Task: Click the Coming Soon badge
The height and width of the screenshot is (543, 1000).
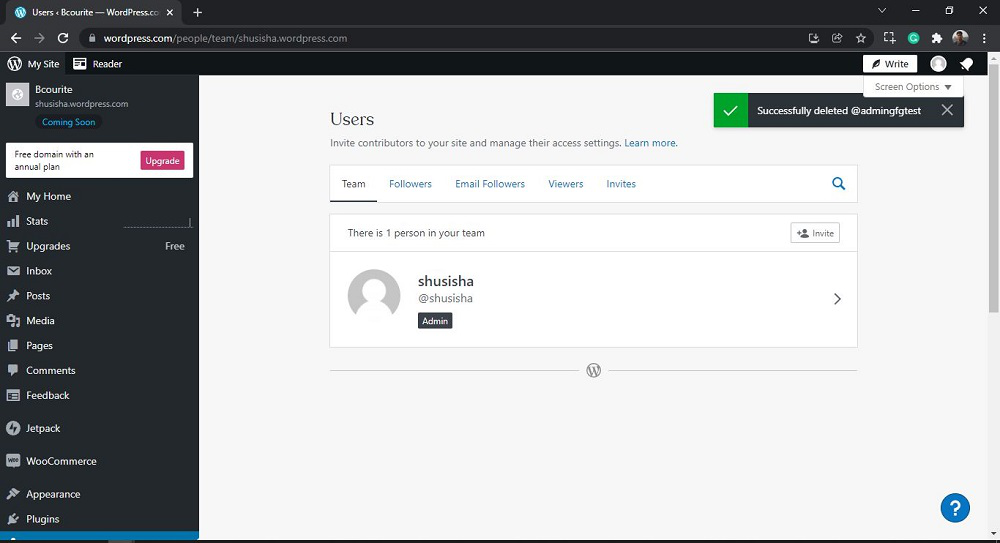Action: coord(68,122)
